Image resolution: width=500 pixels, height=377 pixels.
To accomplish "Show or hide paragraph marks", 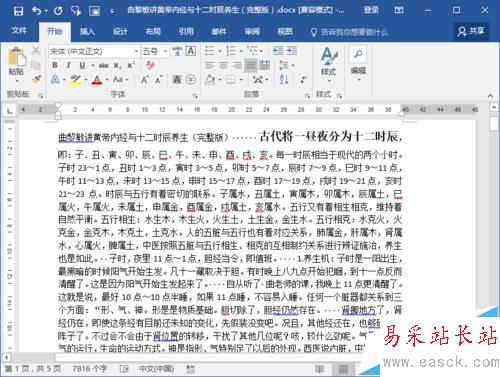I will tap(303, 79).
